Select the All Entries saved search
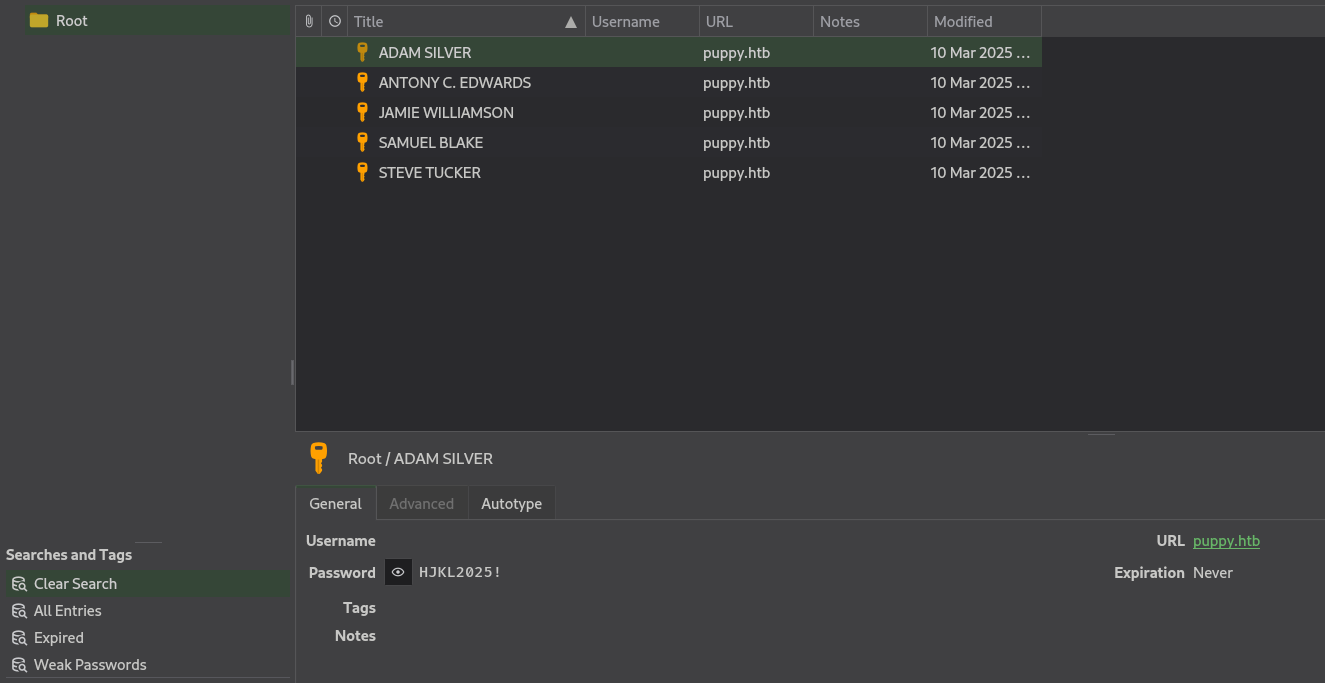The image size is (1325, 683). (x=67, y=610)
